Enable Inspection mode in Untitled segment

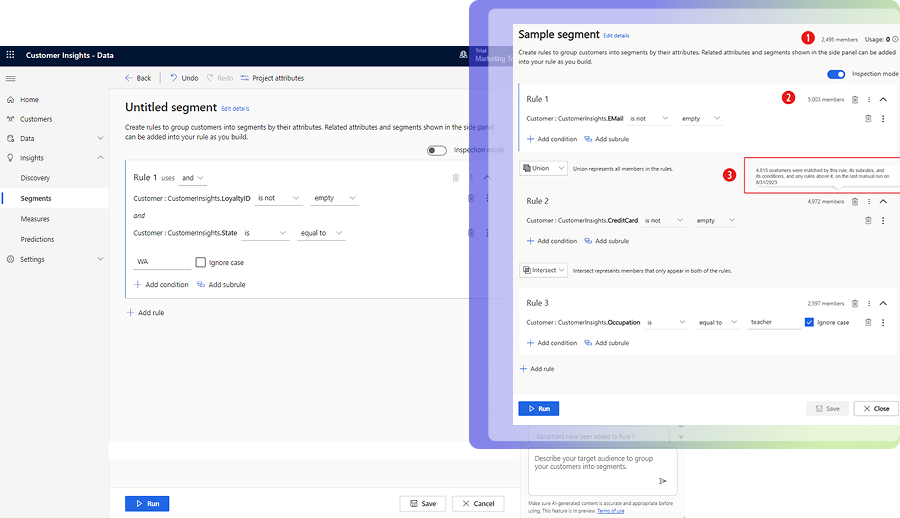[x=436, y=150]
